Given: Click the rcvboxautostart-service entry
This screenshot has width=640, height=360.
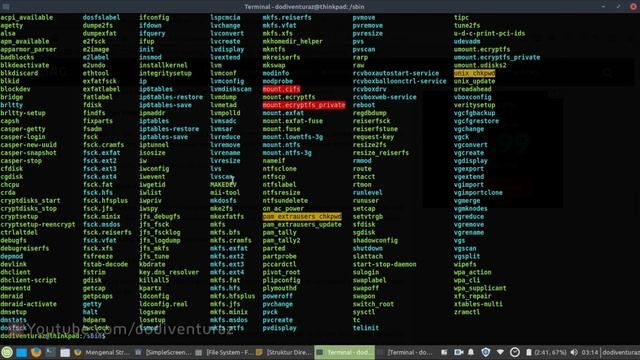Looking at the screenshot, I should (396, 73).
